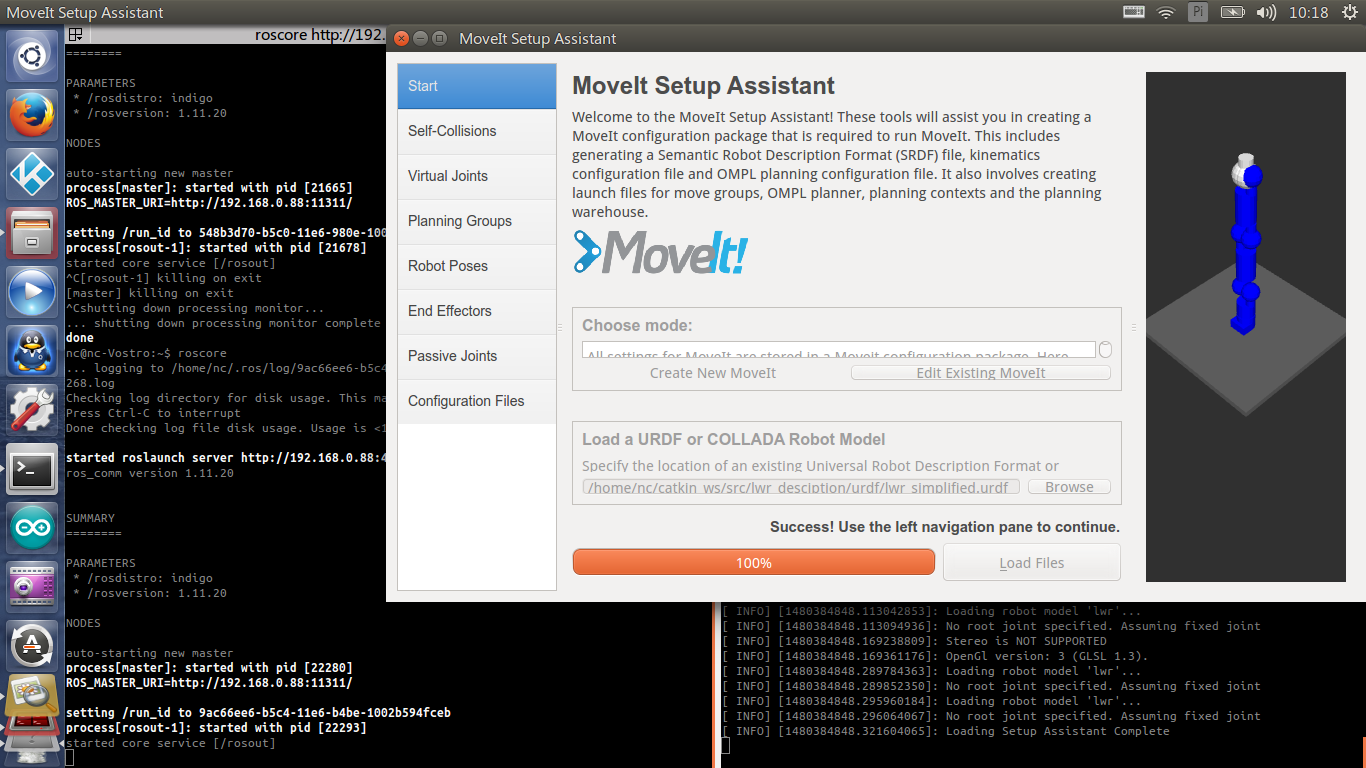Launch Kodi media center from dock
The height and width of the screenshot is (768, 1366).
(33, 173)
